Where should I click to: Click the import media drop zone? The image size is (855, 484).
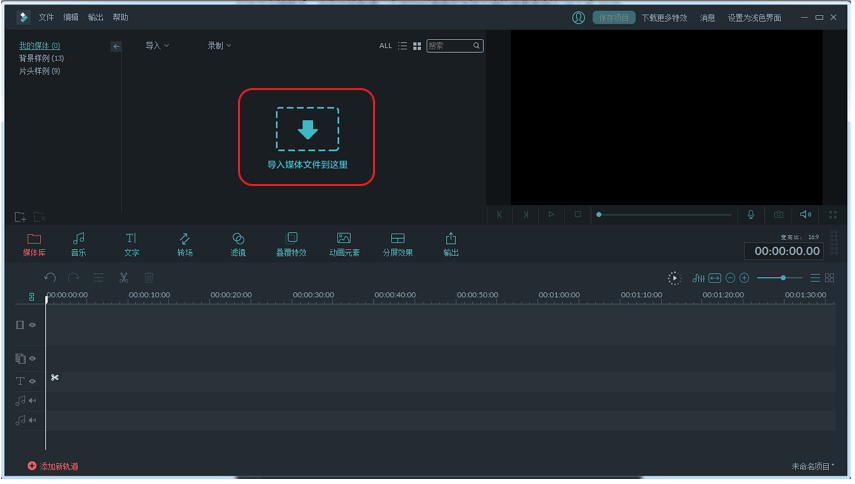click(x=307, y=137)
